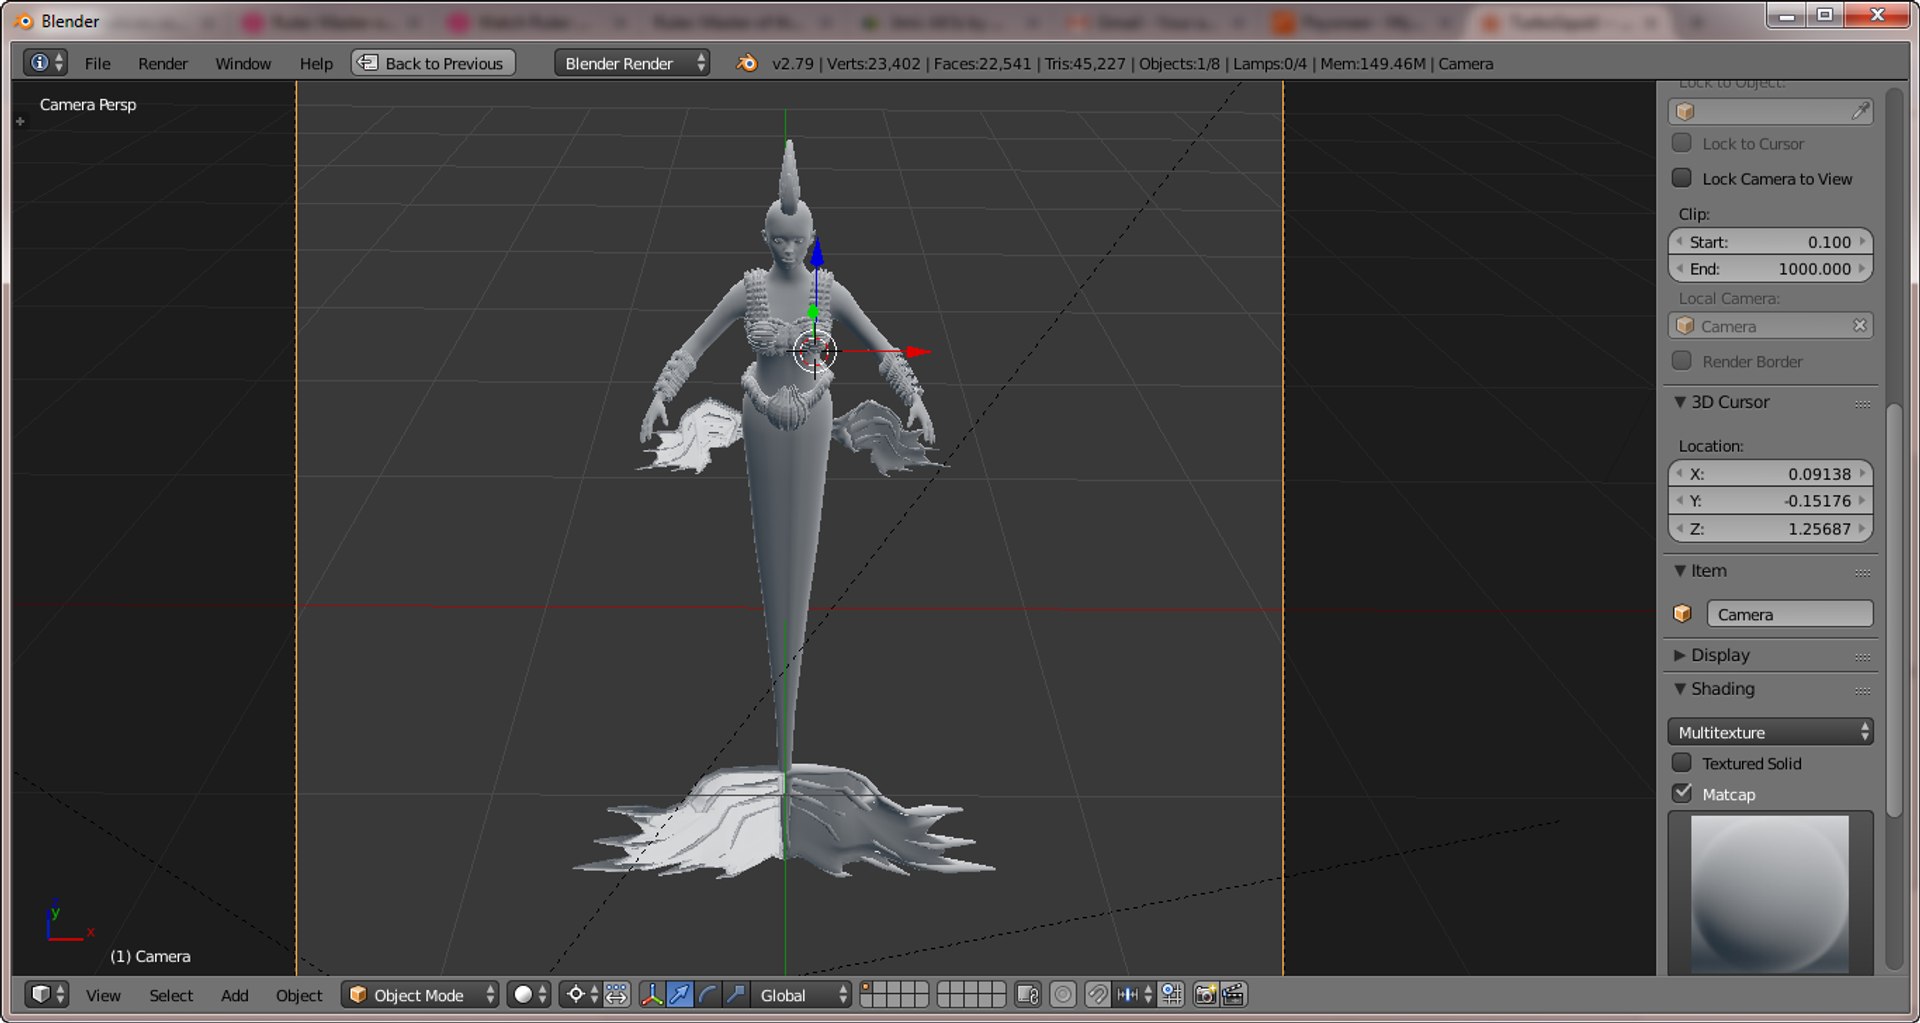Toggle Render Border checkbox
This screenshot has width=1920, height=1023.
pyautogui.click(x=1682, y=361)
